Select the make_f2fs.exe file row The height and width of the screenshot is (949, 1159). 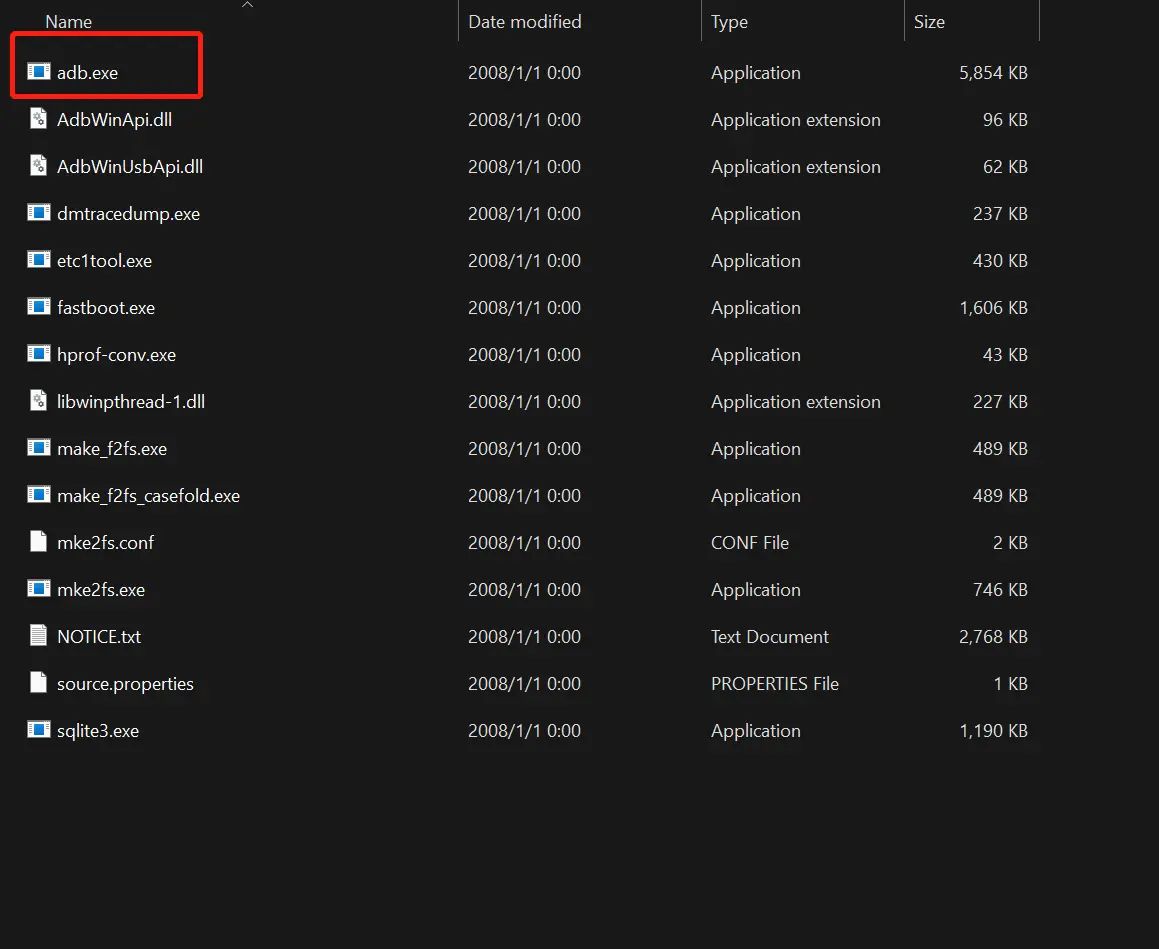click(x=110, y=448)
